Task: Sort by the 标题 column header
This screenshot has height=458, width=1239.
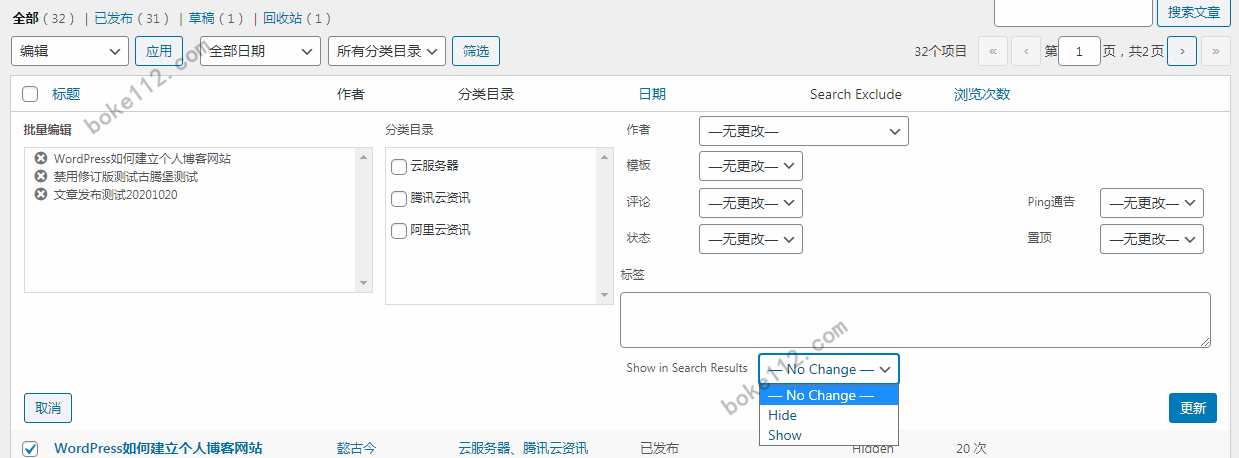Action: point(66,94)
